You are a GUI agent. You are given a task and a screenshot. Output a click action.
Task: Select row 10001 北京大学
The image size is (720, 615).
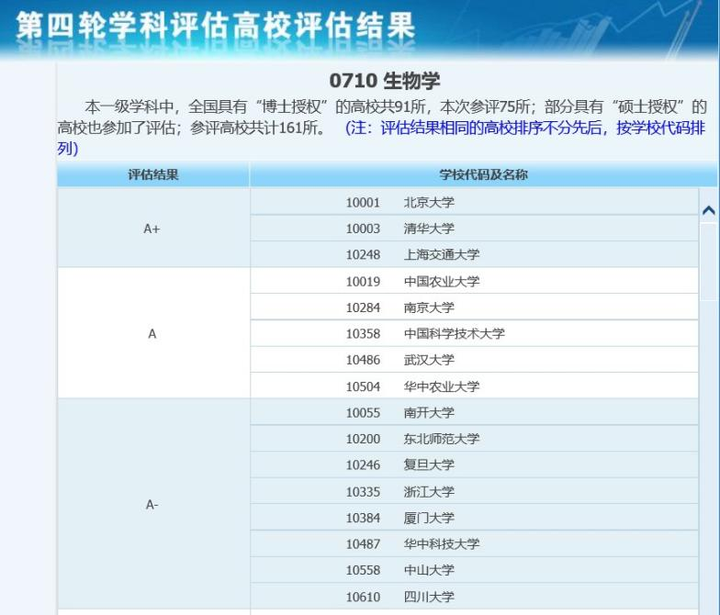[474, 202]
